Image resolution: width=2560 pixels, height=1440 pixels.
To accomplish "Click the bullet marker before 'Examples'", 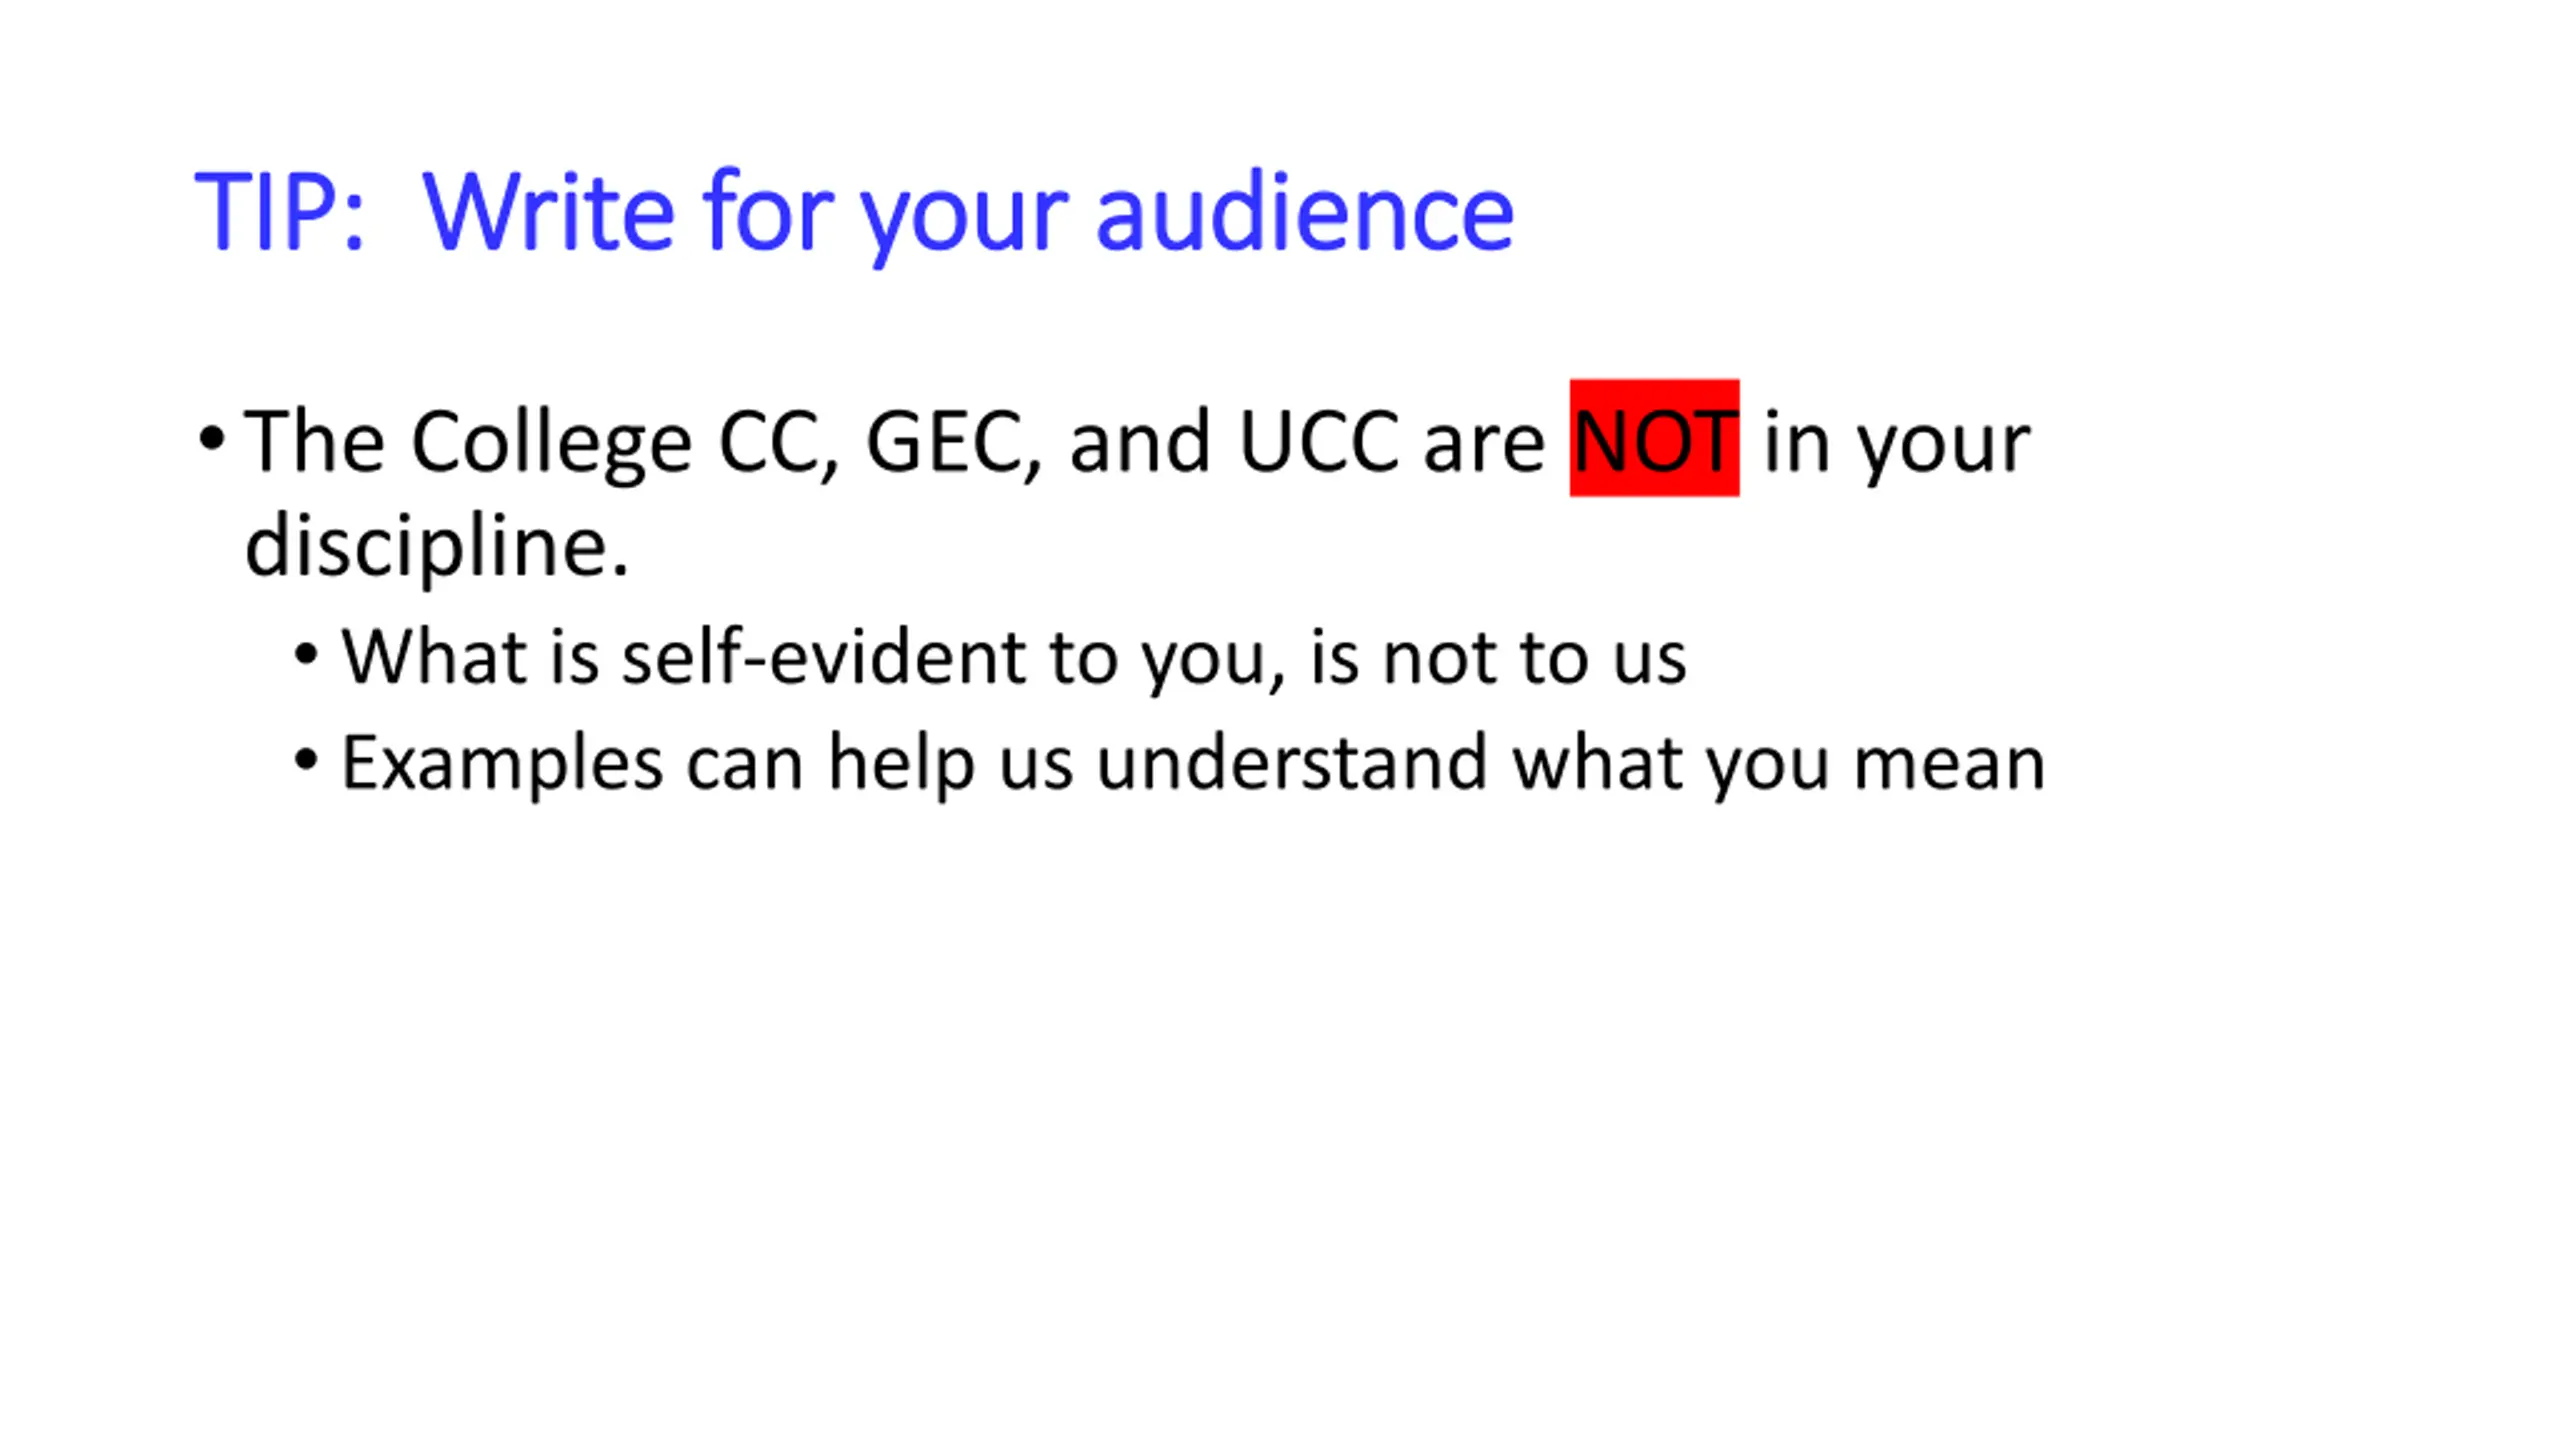I will 306,761.
